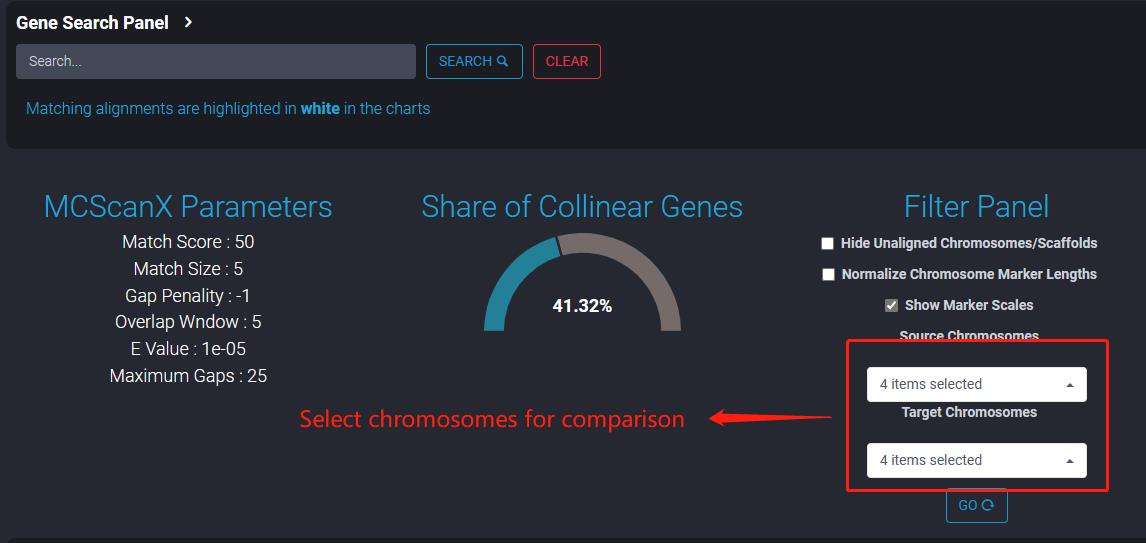Open Target Chromosomes 4 items selected dropdown

[x=976, y=460]
